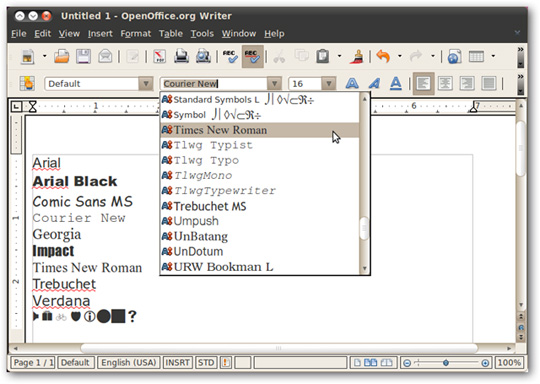540x384 pixels.
Task: Open the File menu
Action: pos(19,34)
